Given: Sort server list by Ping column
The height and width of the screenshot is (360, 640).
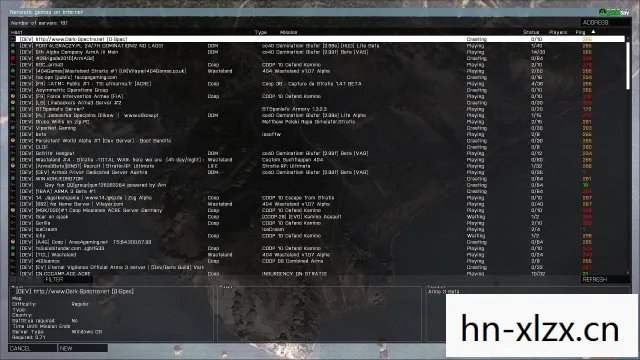Looking at the screenshot, I should [580, 32].
